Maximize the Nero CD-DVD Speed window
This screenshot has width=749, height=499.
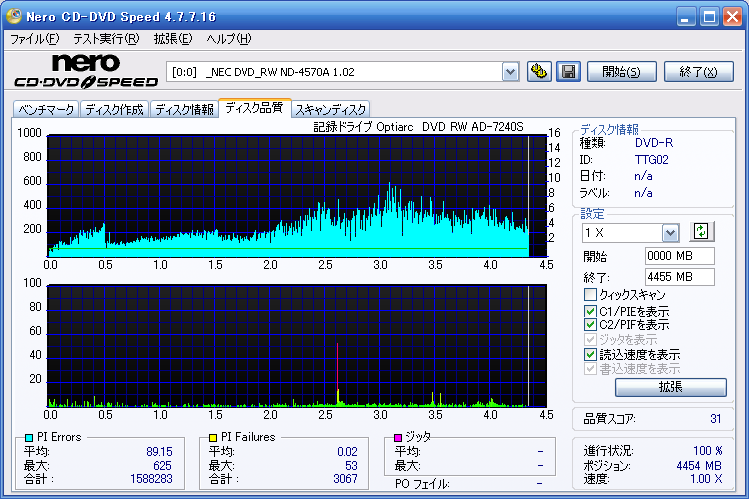click(709, 17)
